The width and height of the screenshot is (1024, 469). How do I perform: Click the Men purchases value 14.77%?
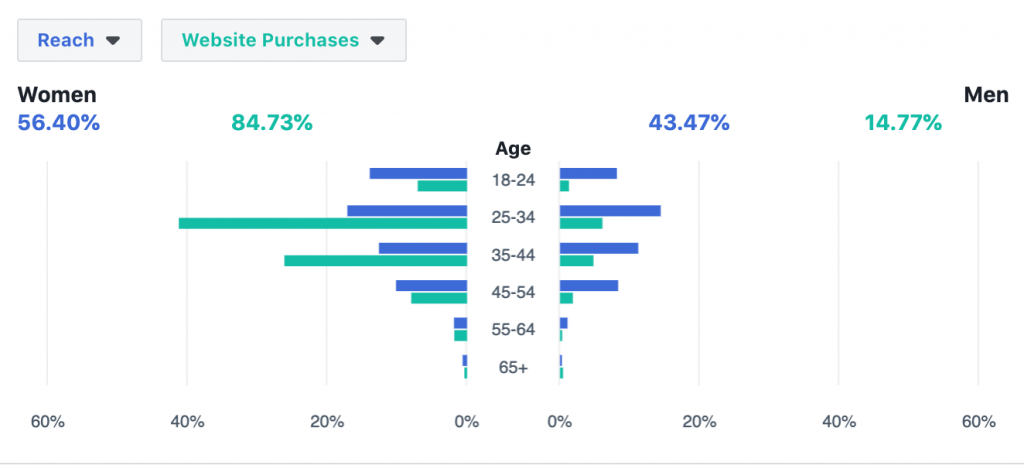click(x=903, y=123)
